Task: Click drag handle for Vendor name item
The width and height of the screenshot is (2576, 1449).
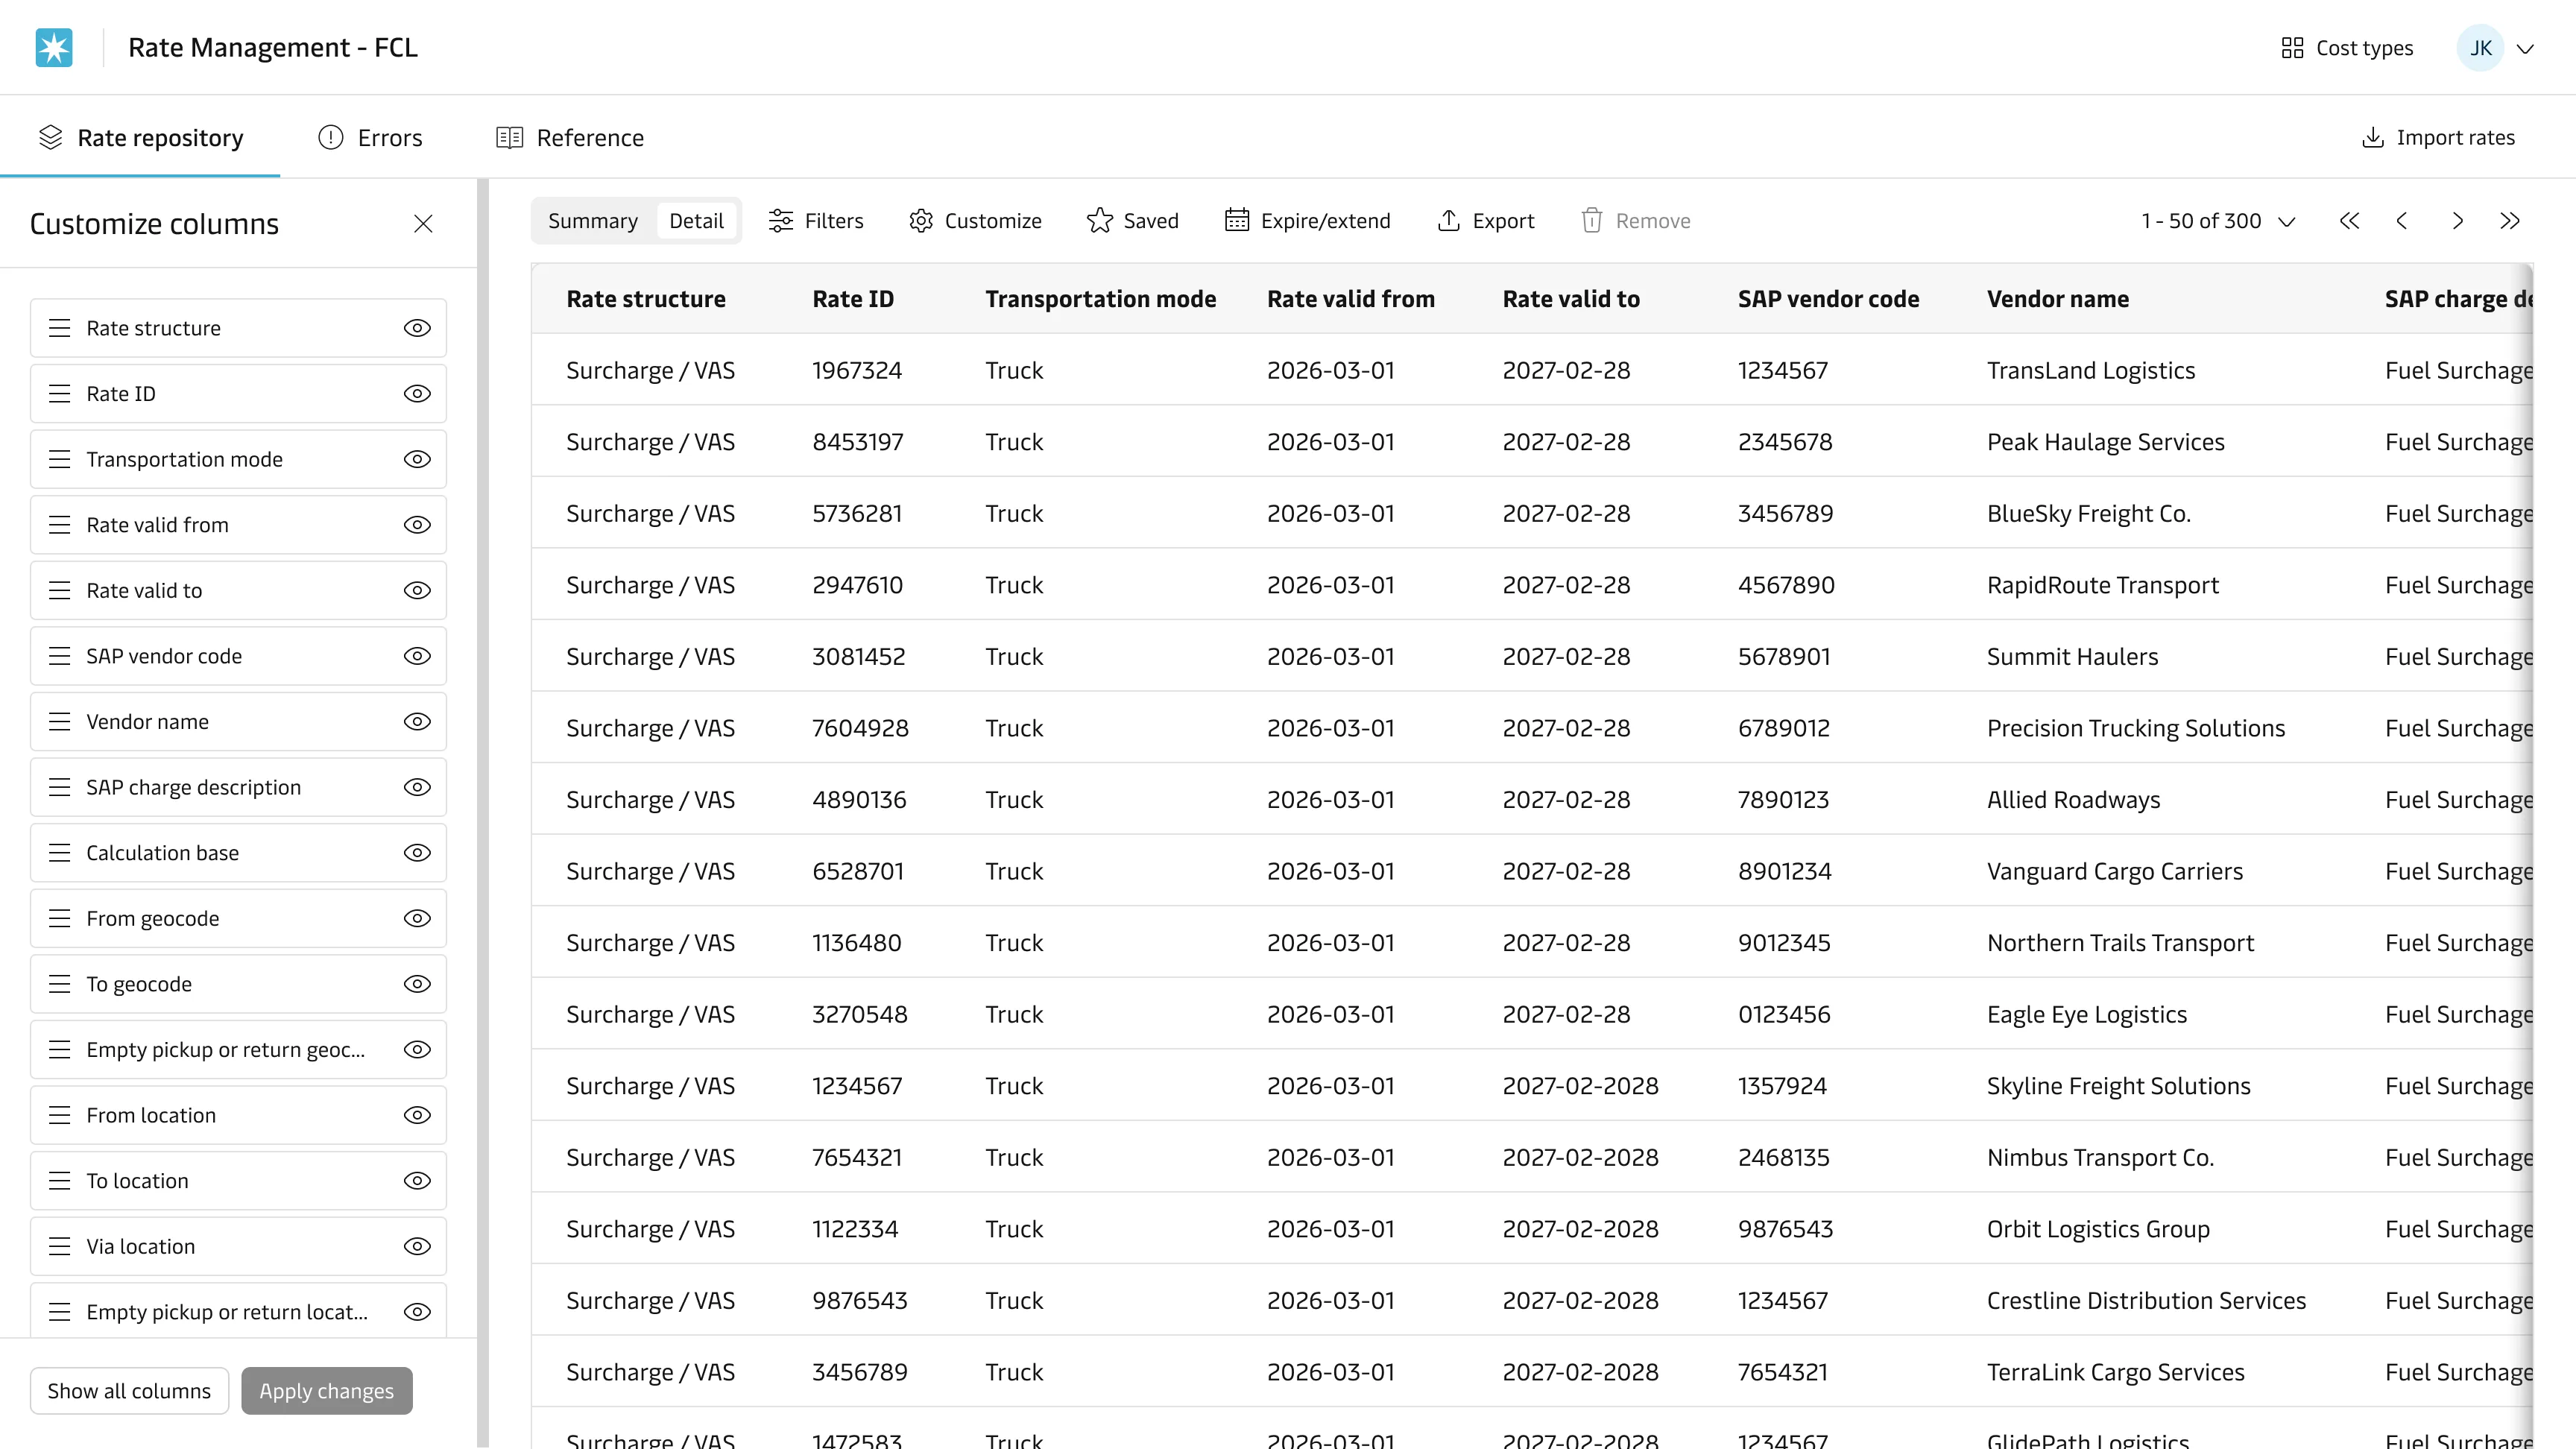Action: 60,722
